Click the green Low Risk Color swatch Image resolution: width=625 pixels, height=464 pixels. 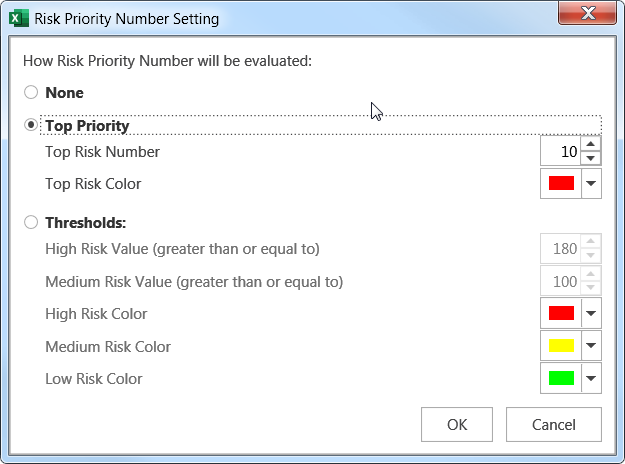[561, 379]
